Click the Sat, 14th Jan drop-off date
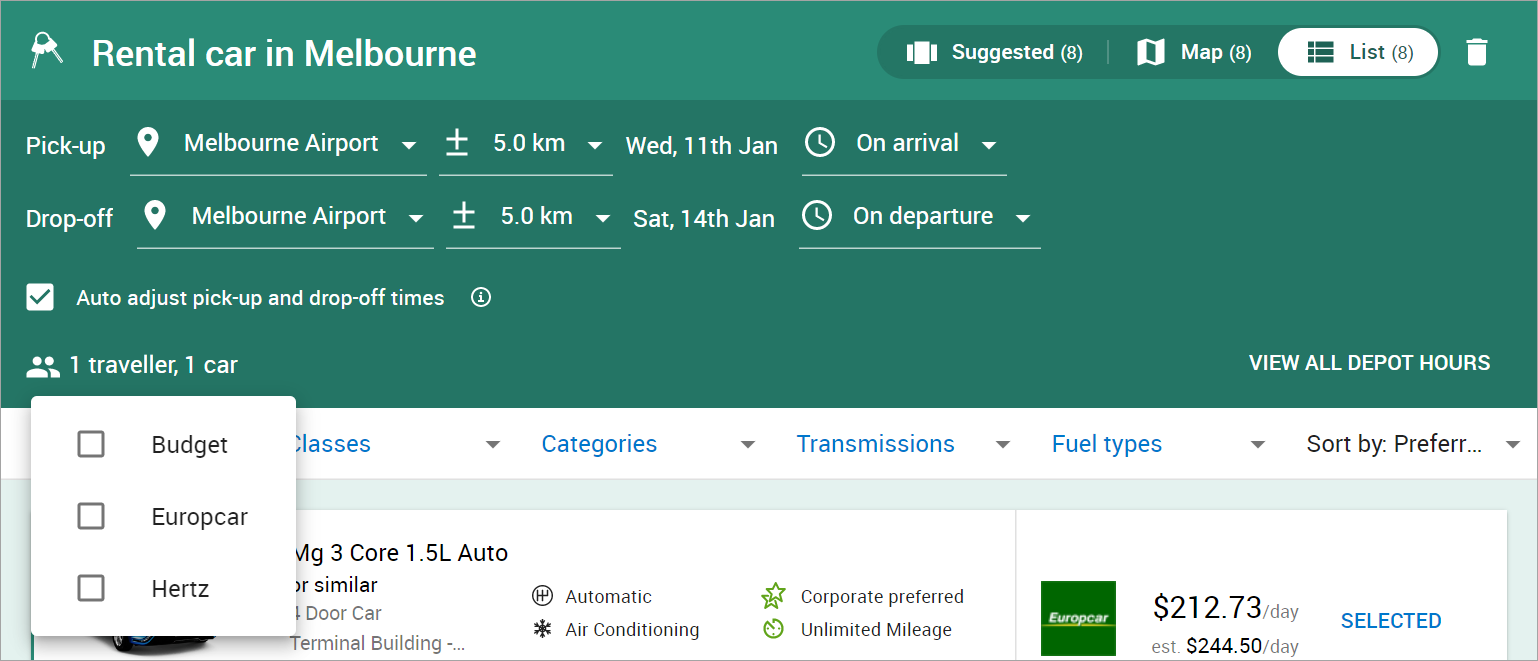 click(704, 219)
